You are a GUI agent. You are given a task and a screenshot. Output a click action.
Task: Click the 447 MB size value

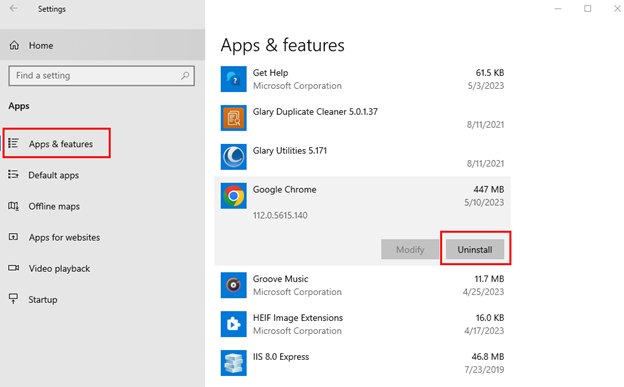point(488,190)
